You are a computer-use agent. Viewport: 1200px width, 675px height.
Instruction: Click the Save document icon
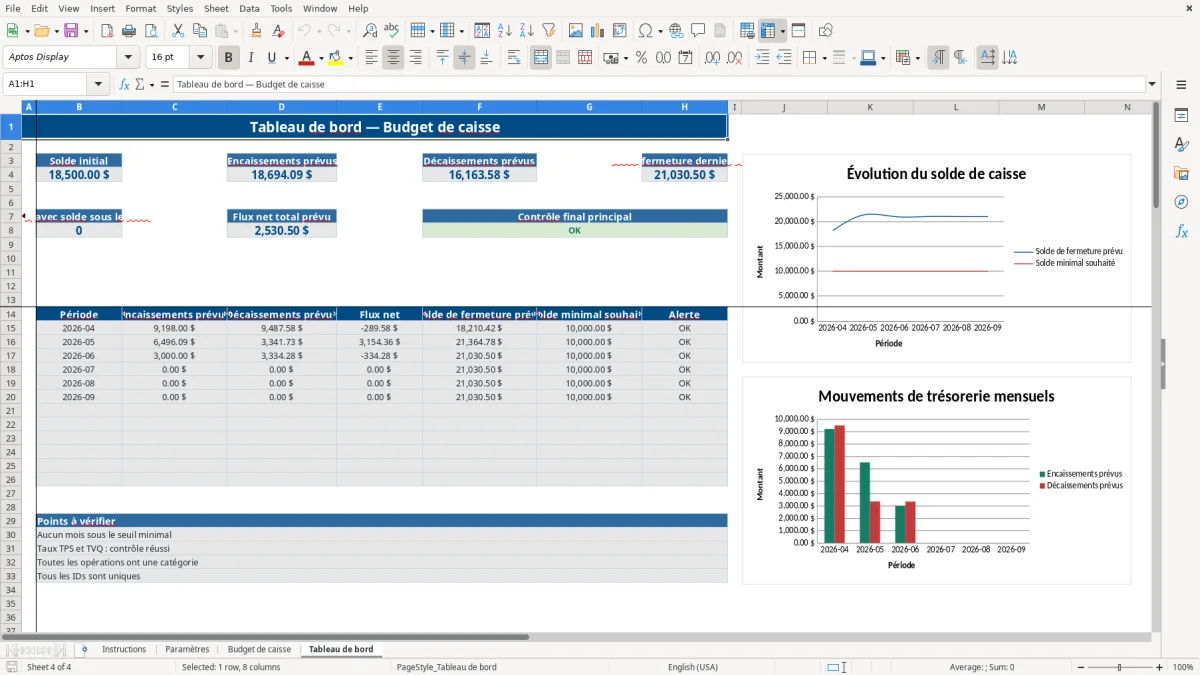pyautogui.click(x=71, y=31)
